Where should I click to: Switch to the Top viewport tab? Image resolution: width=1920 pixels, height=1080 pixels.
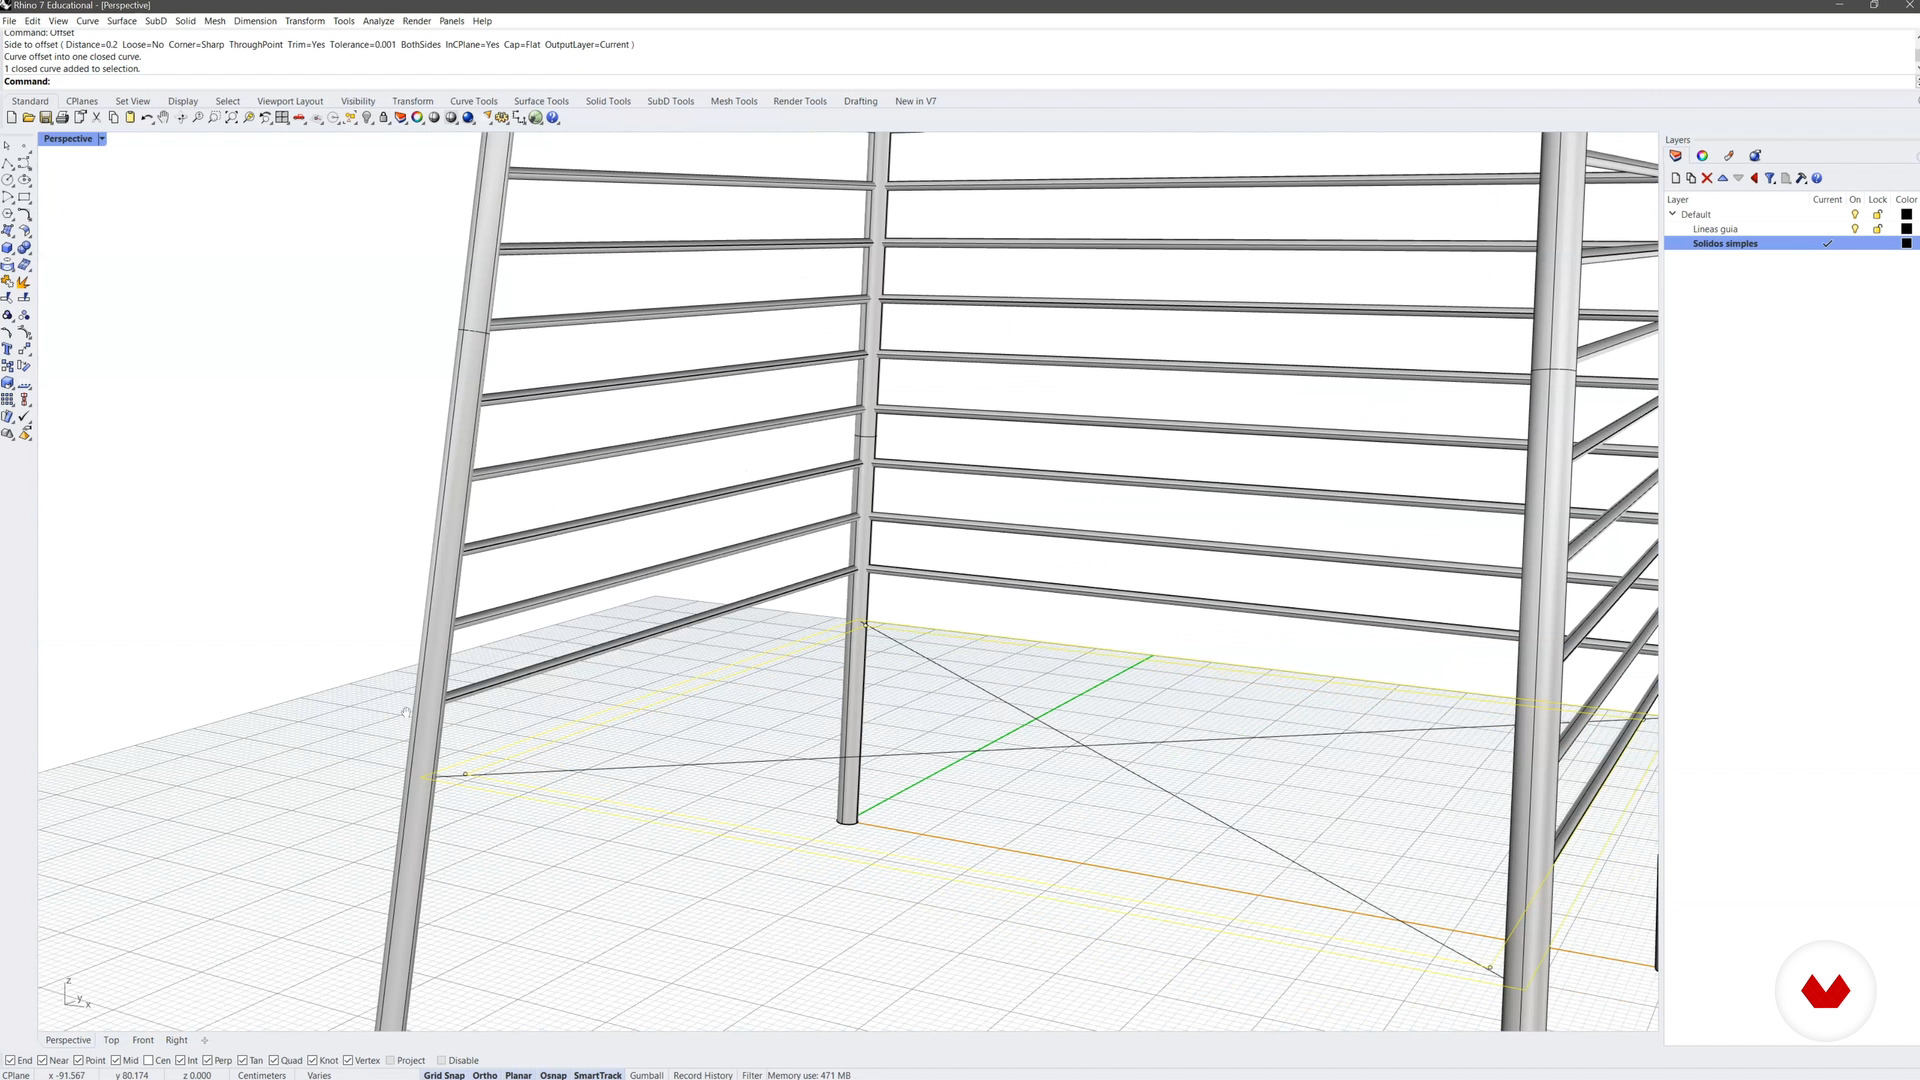[111, 1040]
